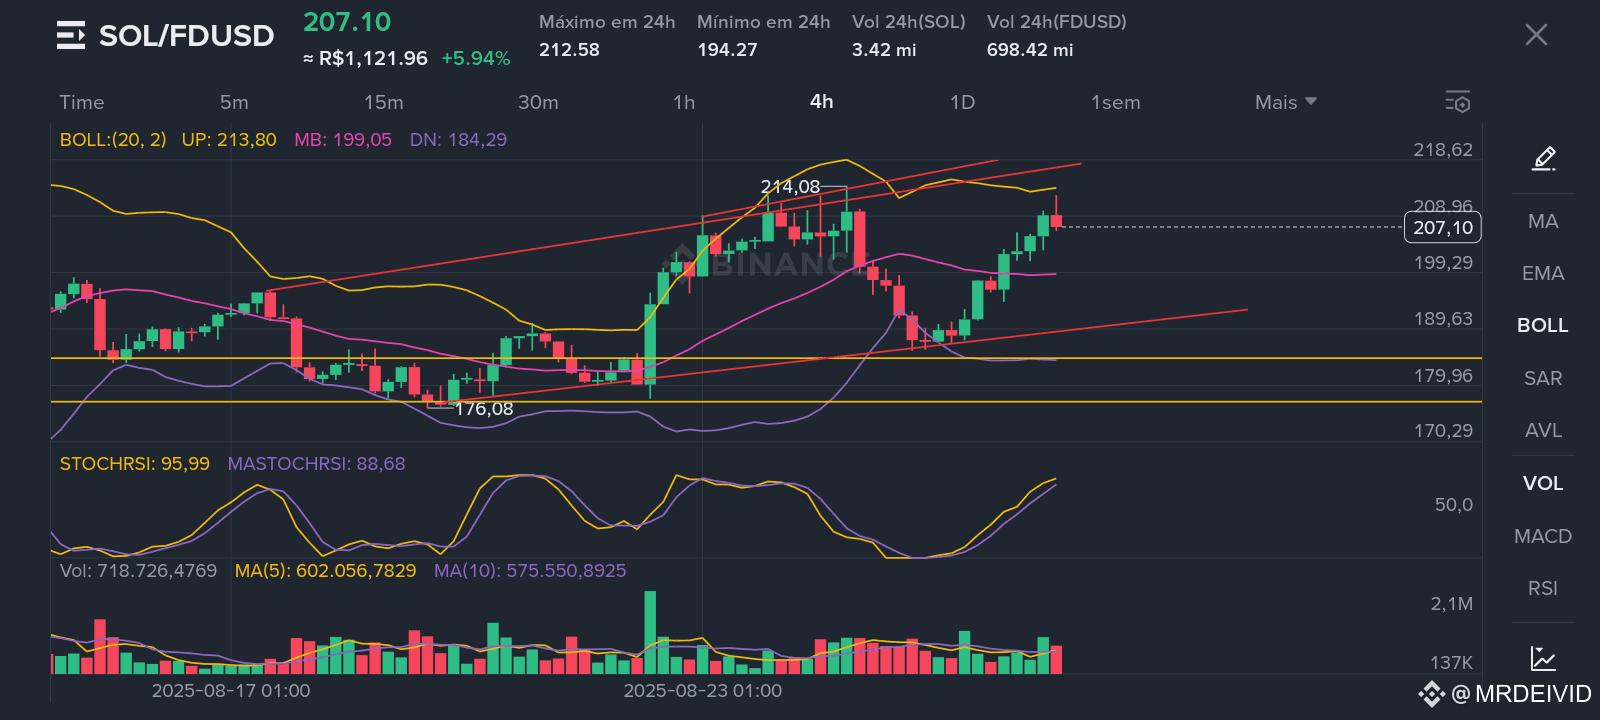
Task: Click the 214,08 high price marker
Action: [790, 187]
